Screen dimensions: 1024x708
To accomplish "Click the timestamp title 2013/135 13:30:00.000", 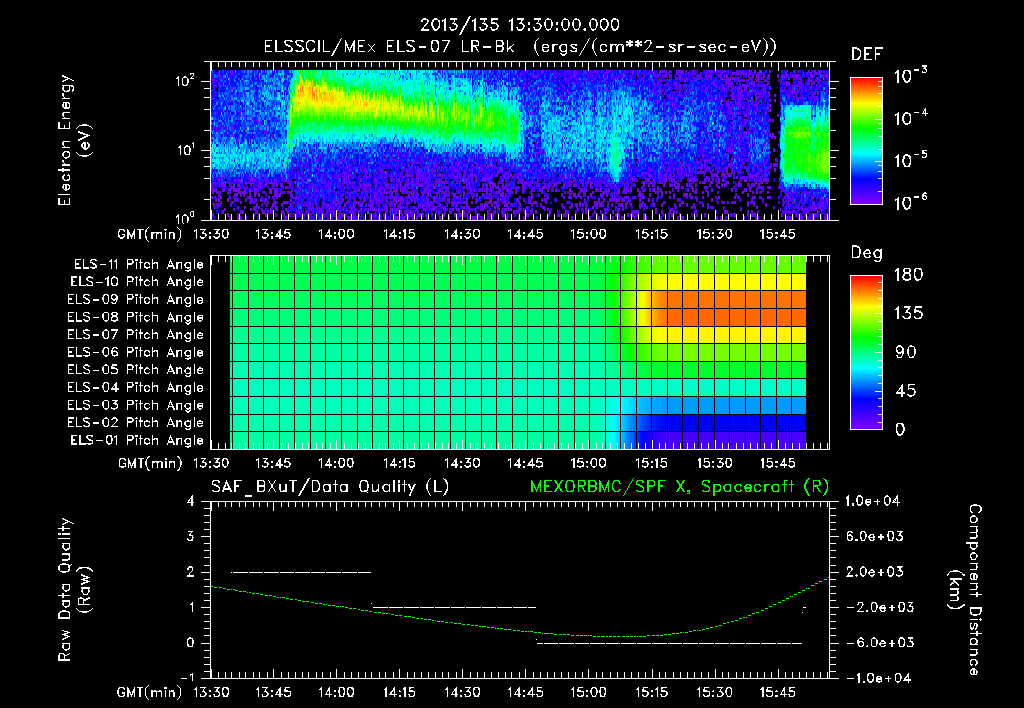I will pos(519,25).
